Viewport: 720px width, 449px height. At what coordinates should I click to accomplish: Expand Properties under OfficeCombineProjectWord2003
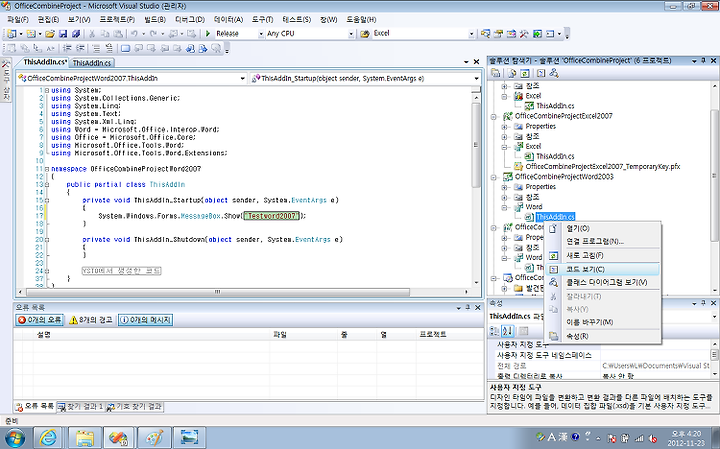coord(504,187)
